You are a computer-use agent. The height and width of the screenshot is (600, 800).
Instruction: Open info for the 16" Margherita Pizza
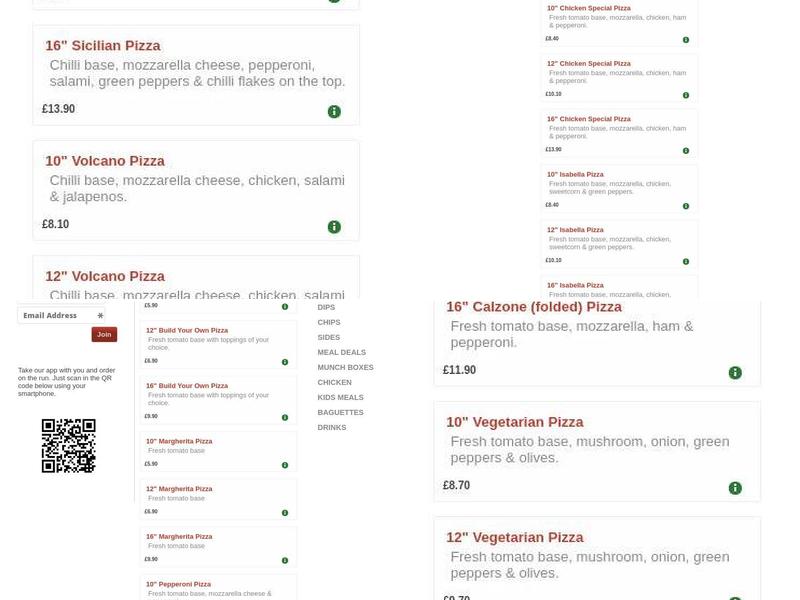pos(285,560)
